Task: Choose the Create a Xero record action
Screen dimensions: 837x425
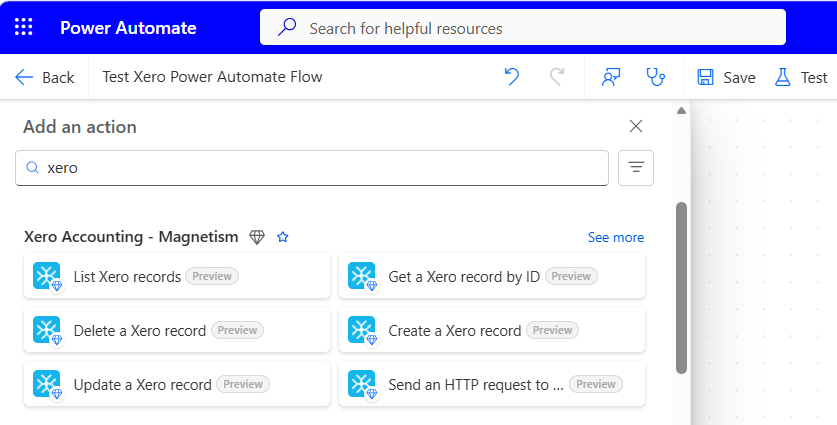Action: point(492,330)
